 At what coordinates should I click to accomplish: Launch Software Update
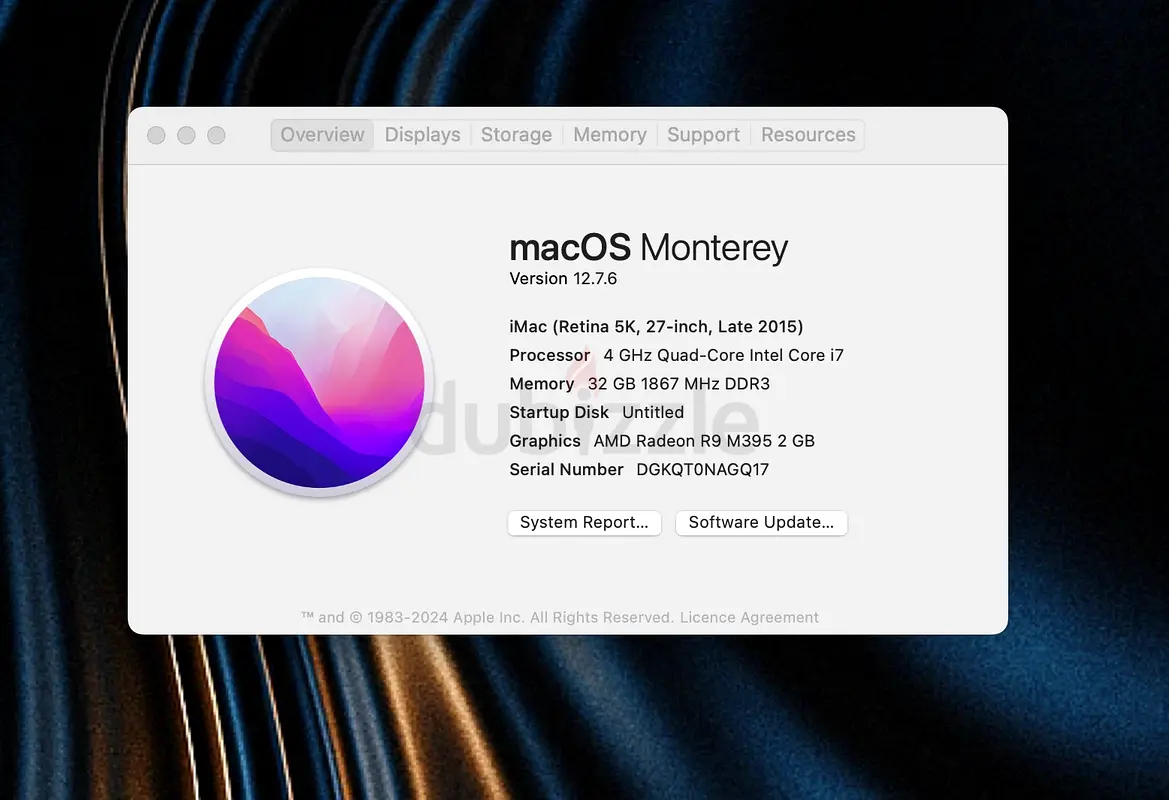click(761, 523)
